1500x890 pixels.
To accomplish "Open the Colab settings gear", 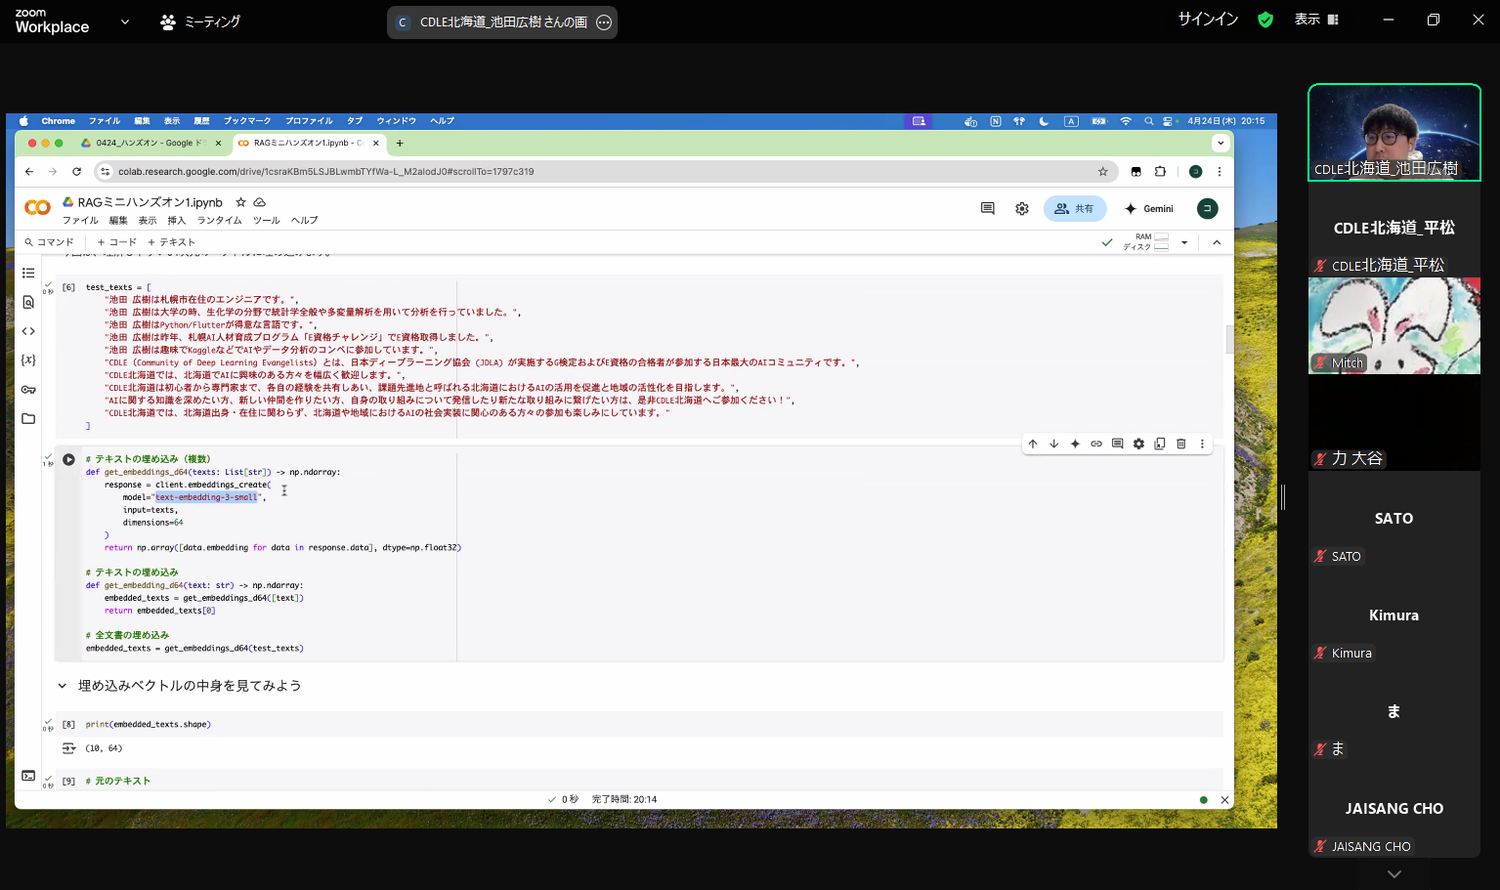I will tap(1021, 209).
